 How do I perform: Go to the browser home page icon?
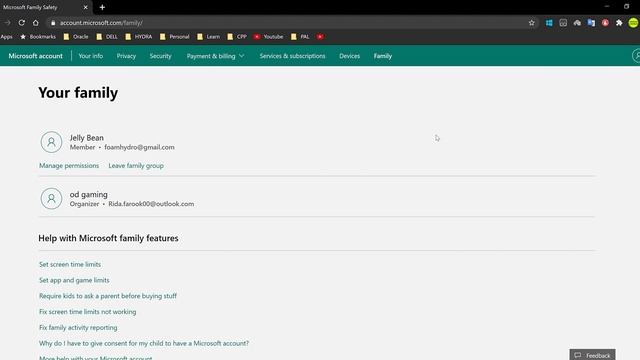pyautogui.click(x=36, y=23)
